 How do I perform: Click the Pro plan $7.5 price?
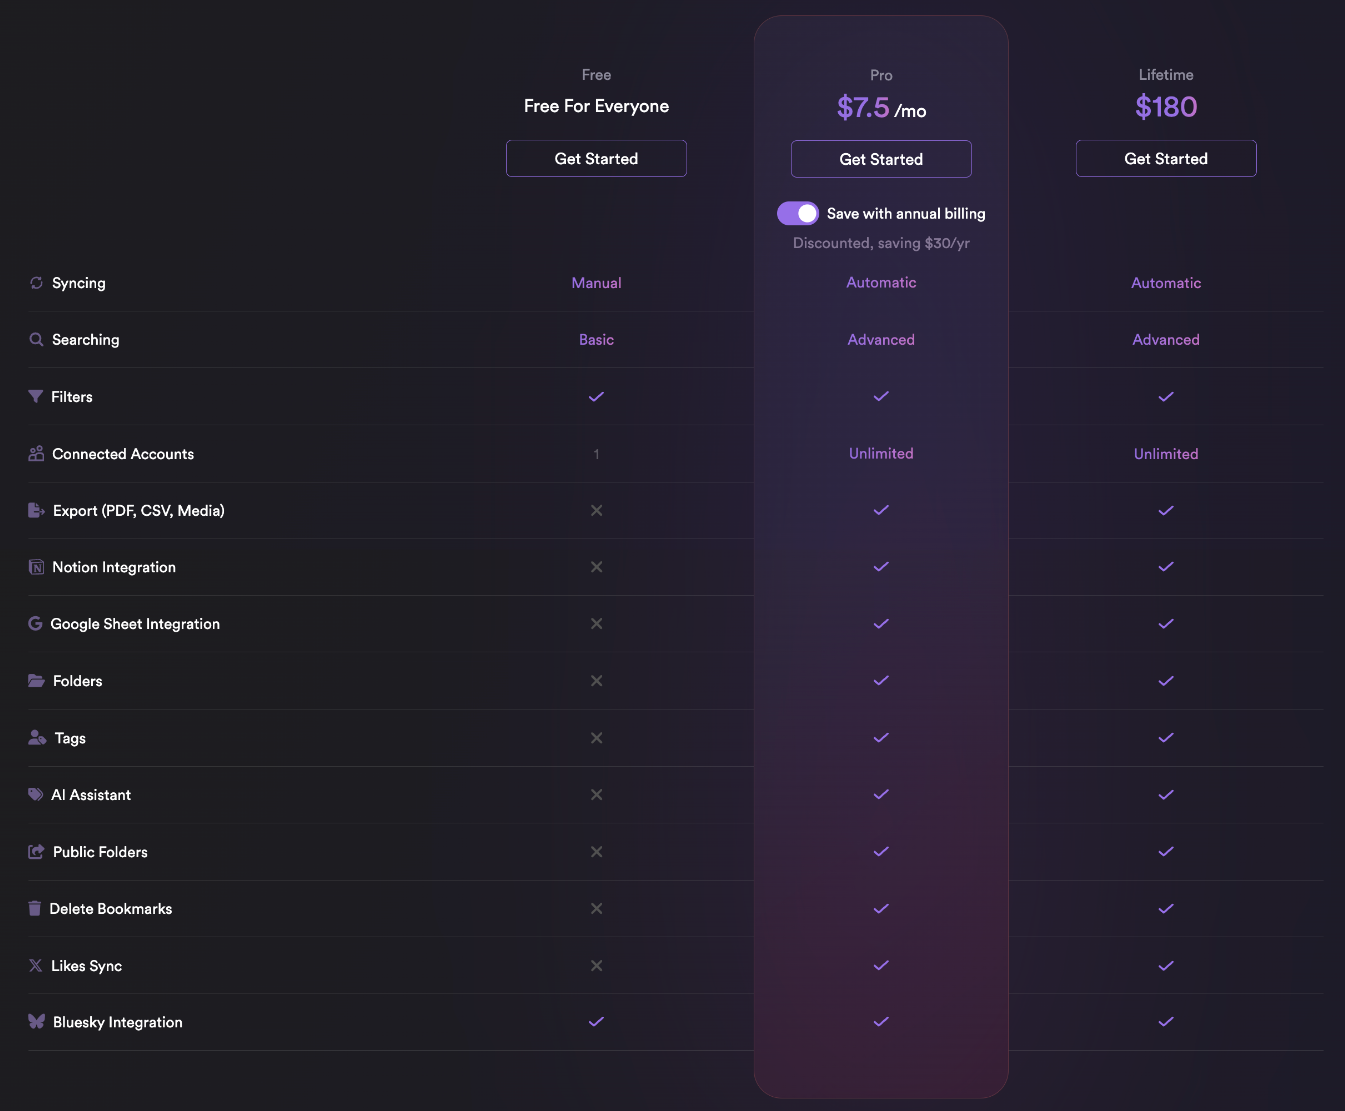863,107
